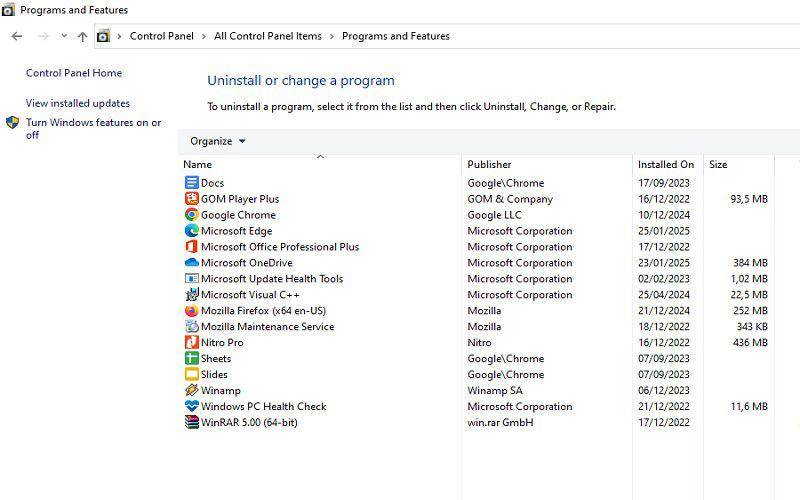Click the 93,5 MB size cell
Image resolution: width=800 pixels, height=500 pixels.
(x=748, y=199)
